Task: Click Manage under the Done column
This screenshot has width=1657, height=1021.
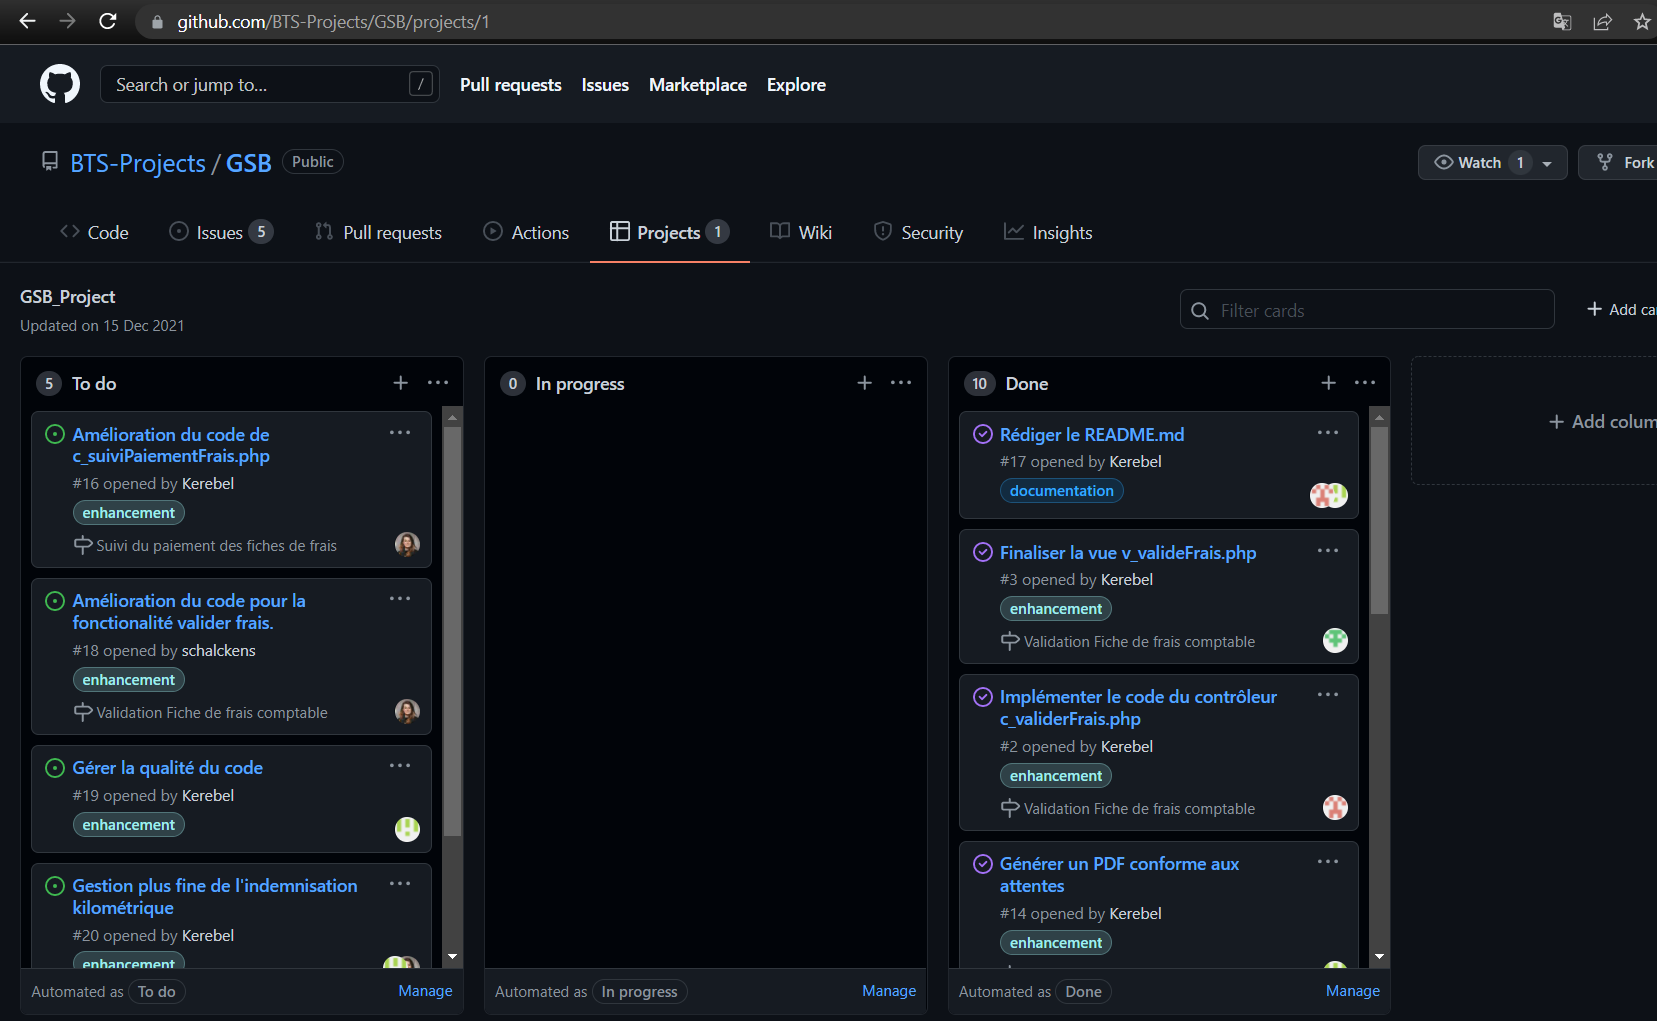Action: click(x=1353, y=991)
